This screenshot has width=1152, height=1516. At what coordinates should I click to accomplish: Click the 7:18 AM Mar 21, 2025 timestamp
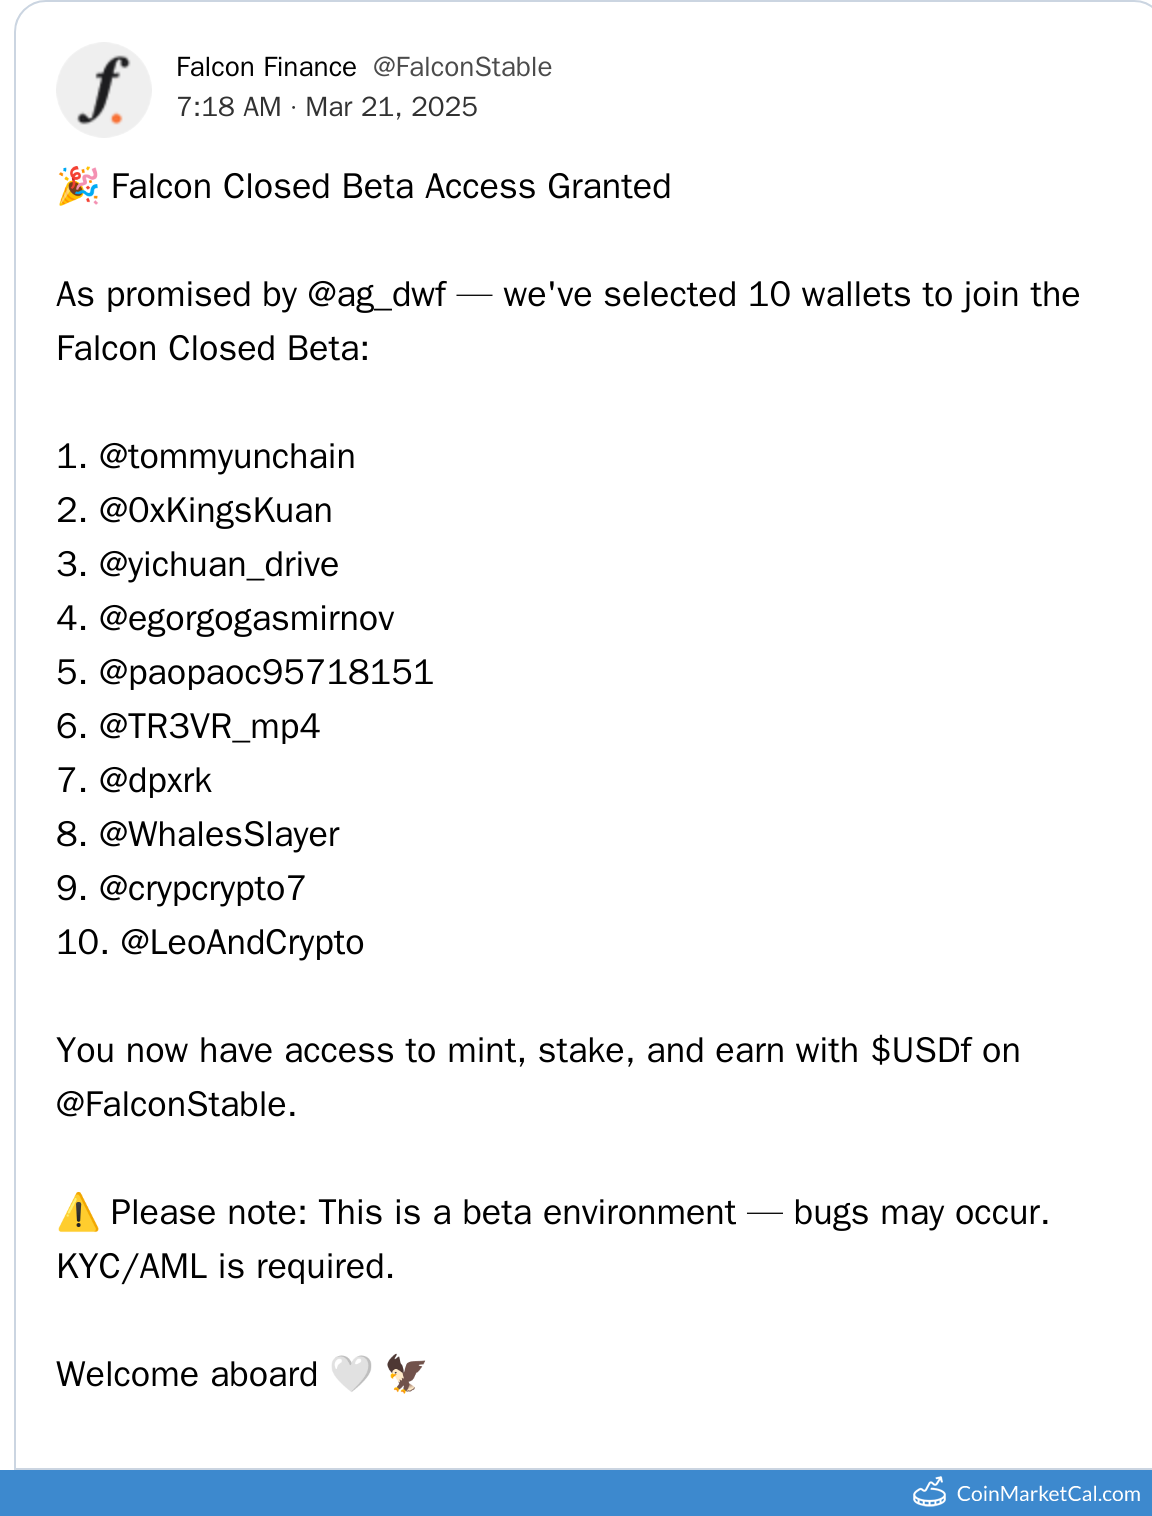click(327, 107)
